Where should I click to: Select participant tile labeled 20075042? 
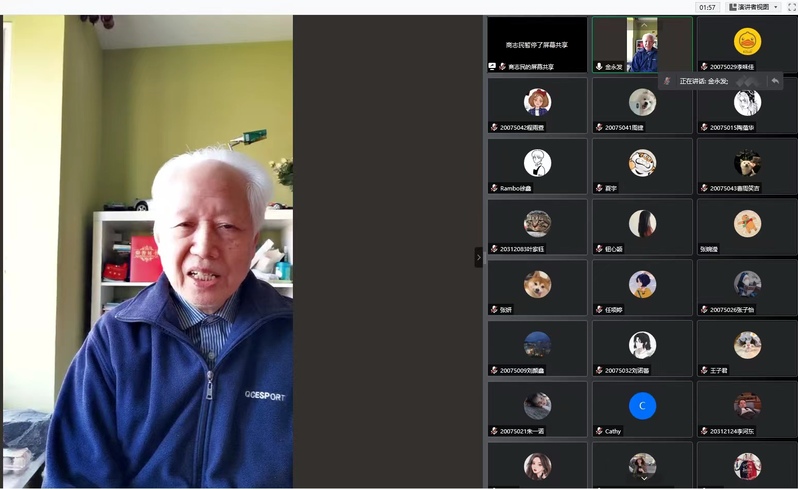tap(537, 105)
